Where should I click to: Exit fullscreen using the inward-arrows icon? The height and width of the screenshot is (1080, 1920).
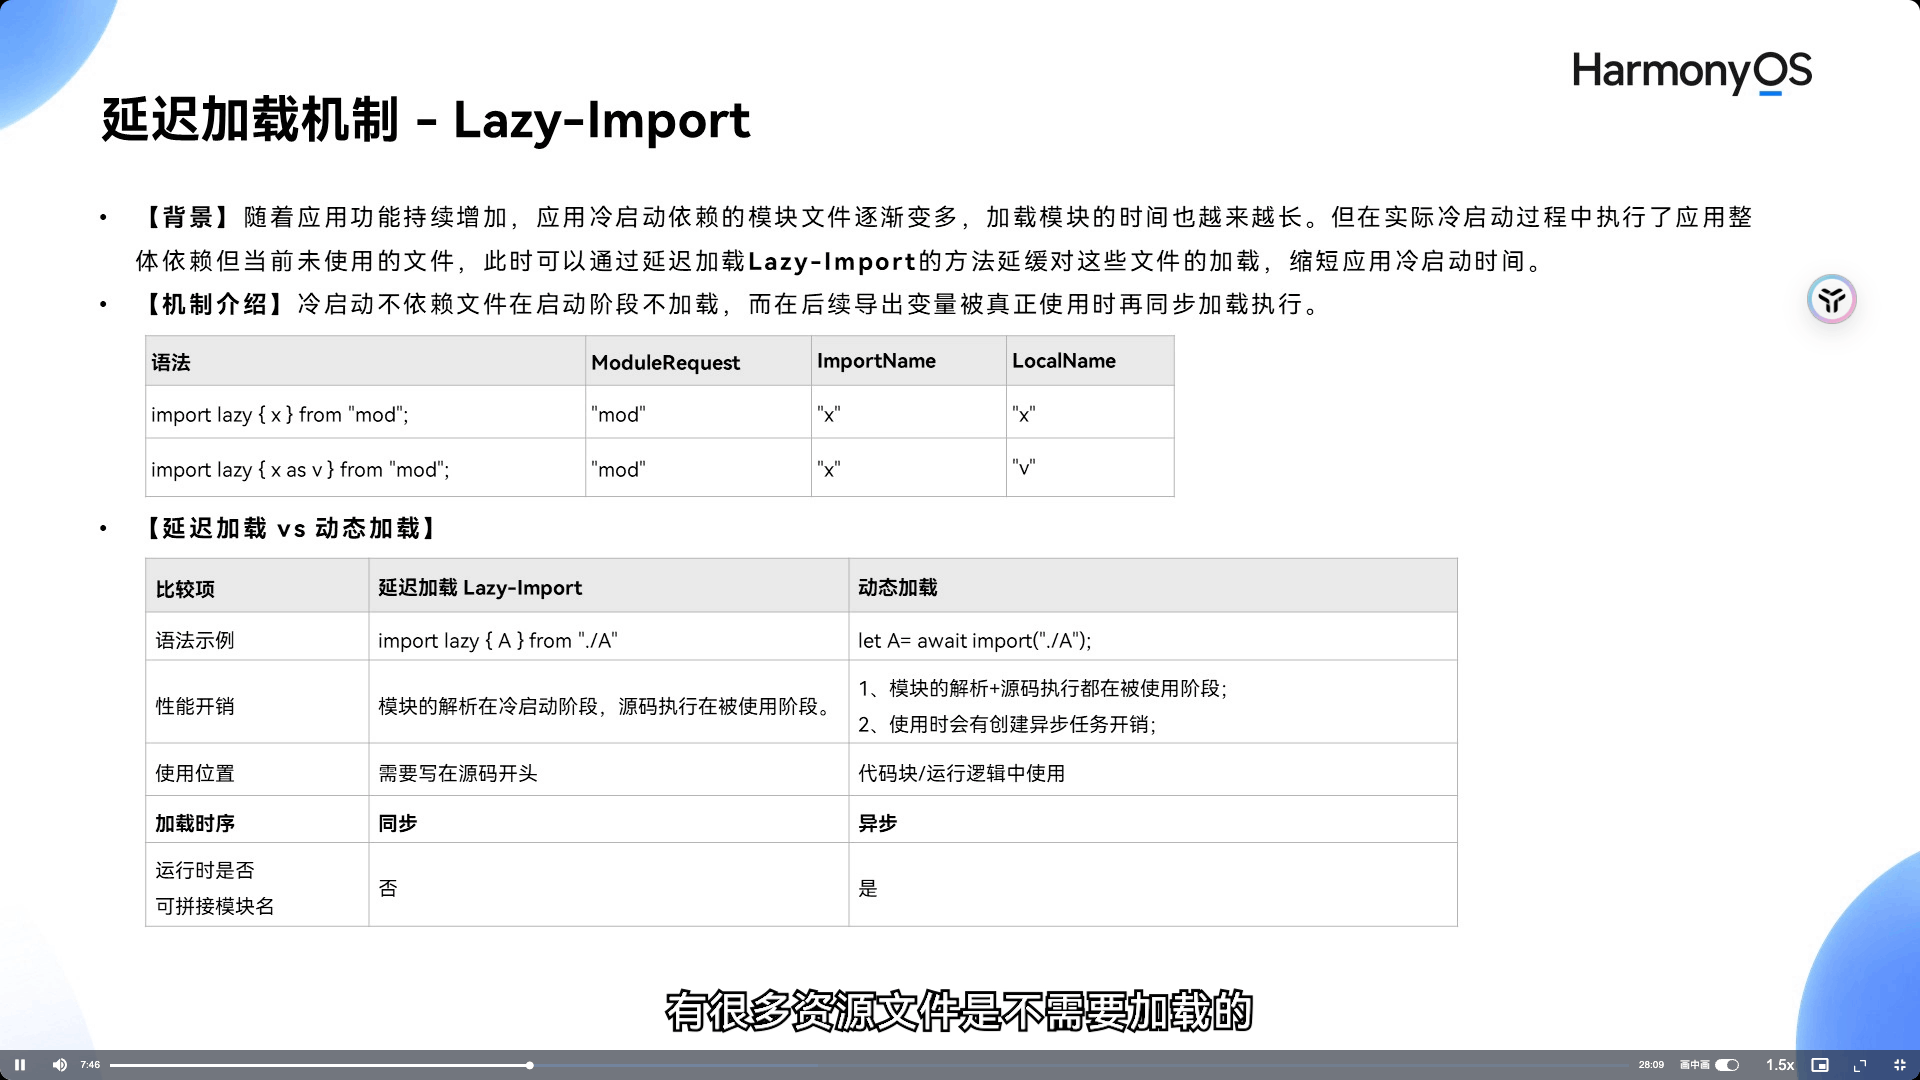tap(1900, 1065)
